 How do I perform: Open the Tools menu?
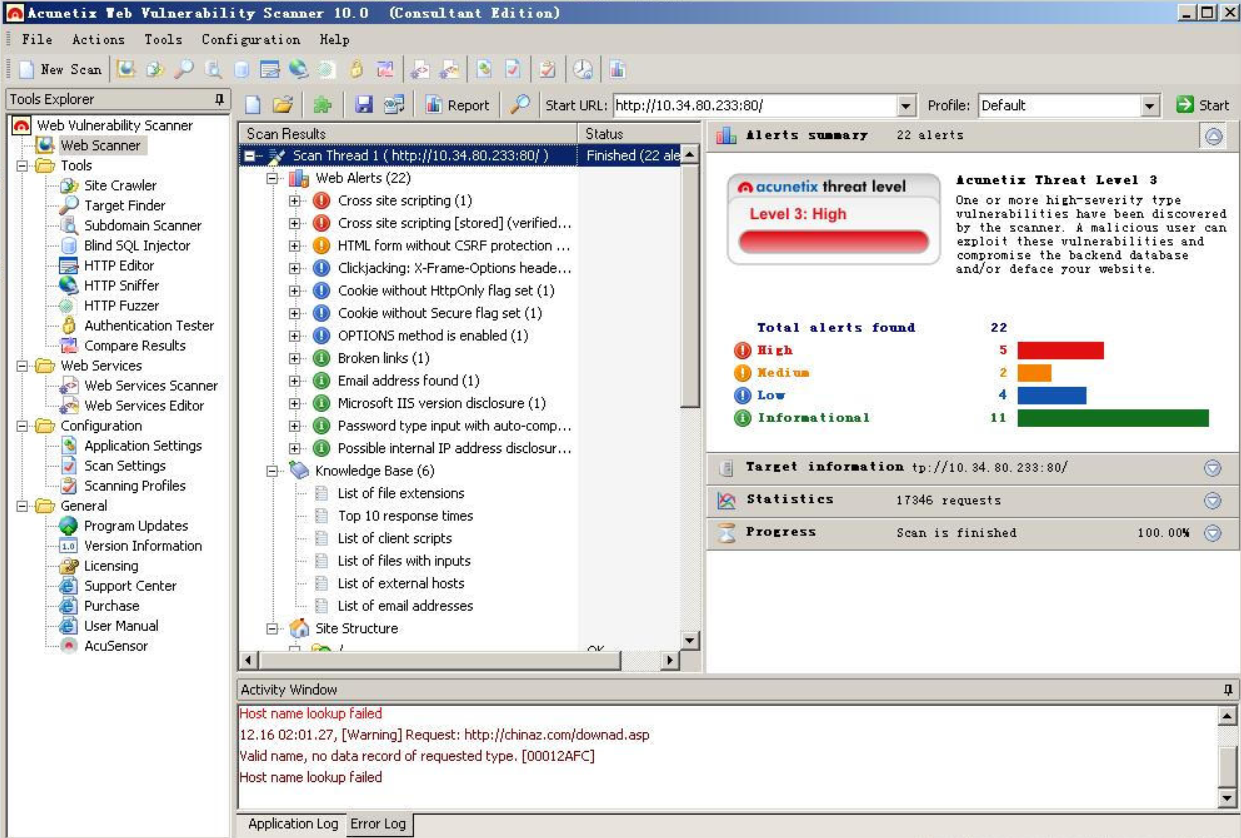pyautogui.click(x=163, y=39)
